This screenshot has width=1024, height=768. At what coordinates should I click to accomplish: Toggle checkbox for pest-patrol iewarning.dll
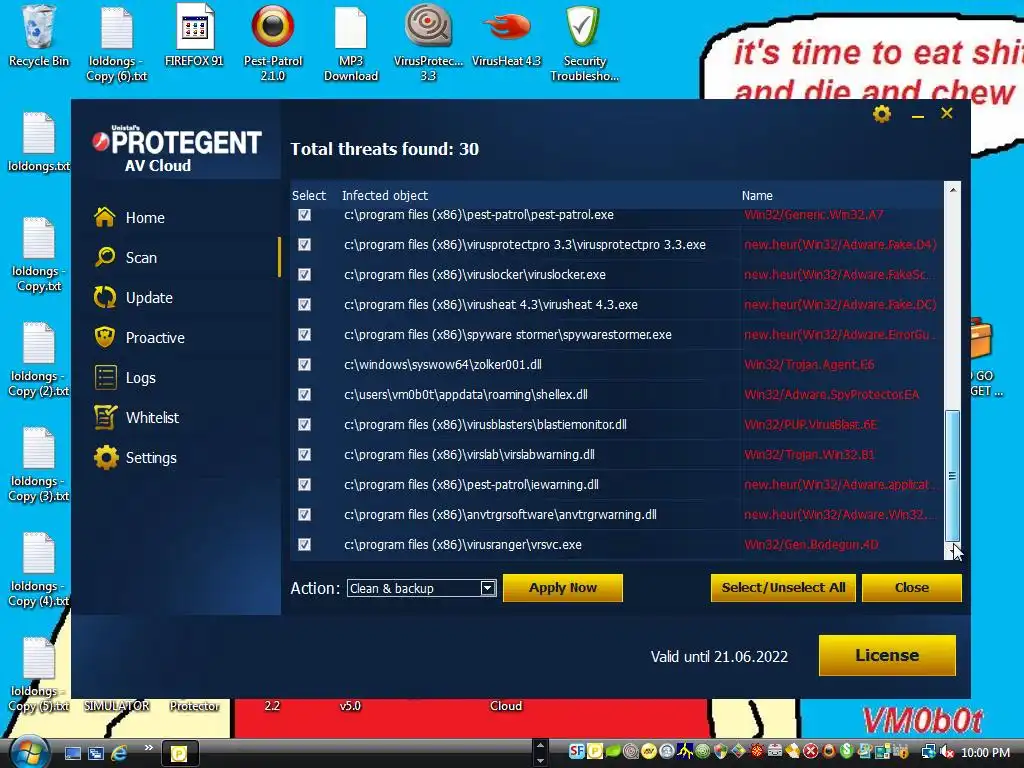pos(304,485)
